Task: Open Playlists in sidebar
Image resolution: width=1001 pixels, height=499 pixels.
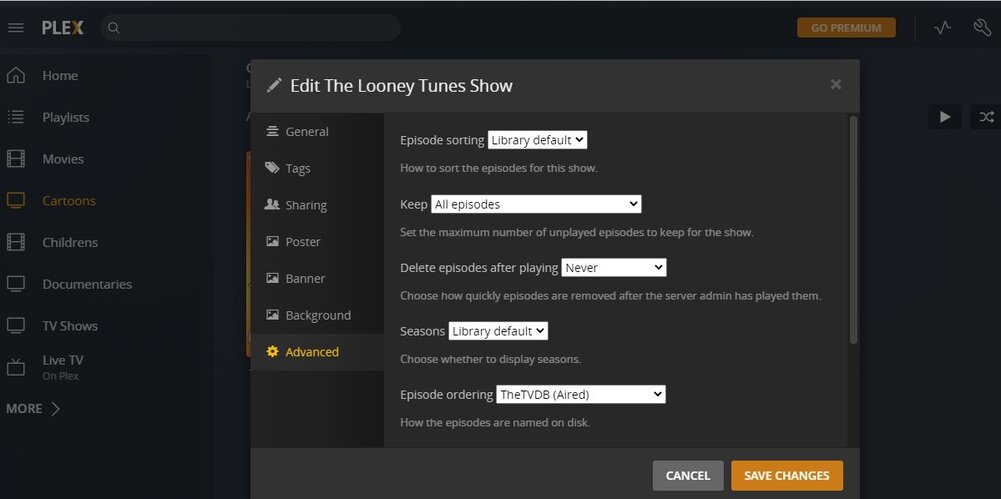Action: [x=66, y=117]
